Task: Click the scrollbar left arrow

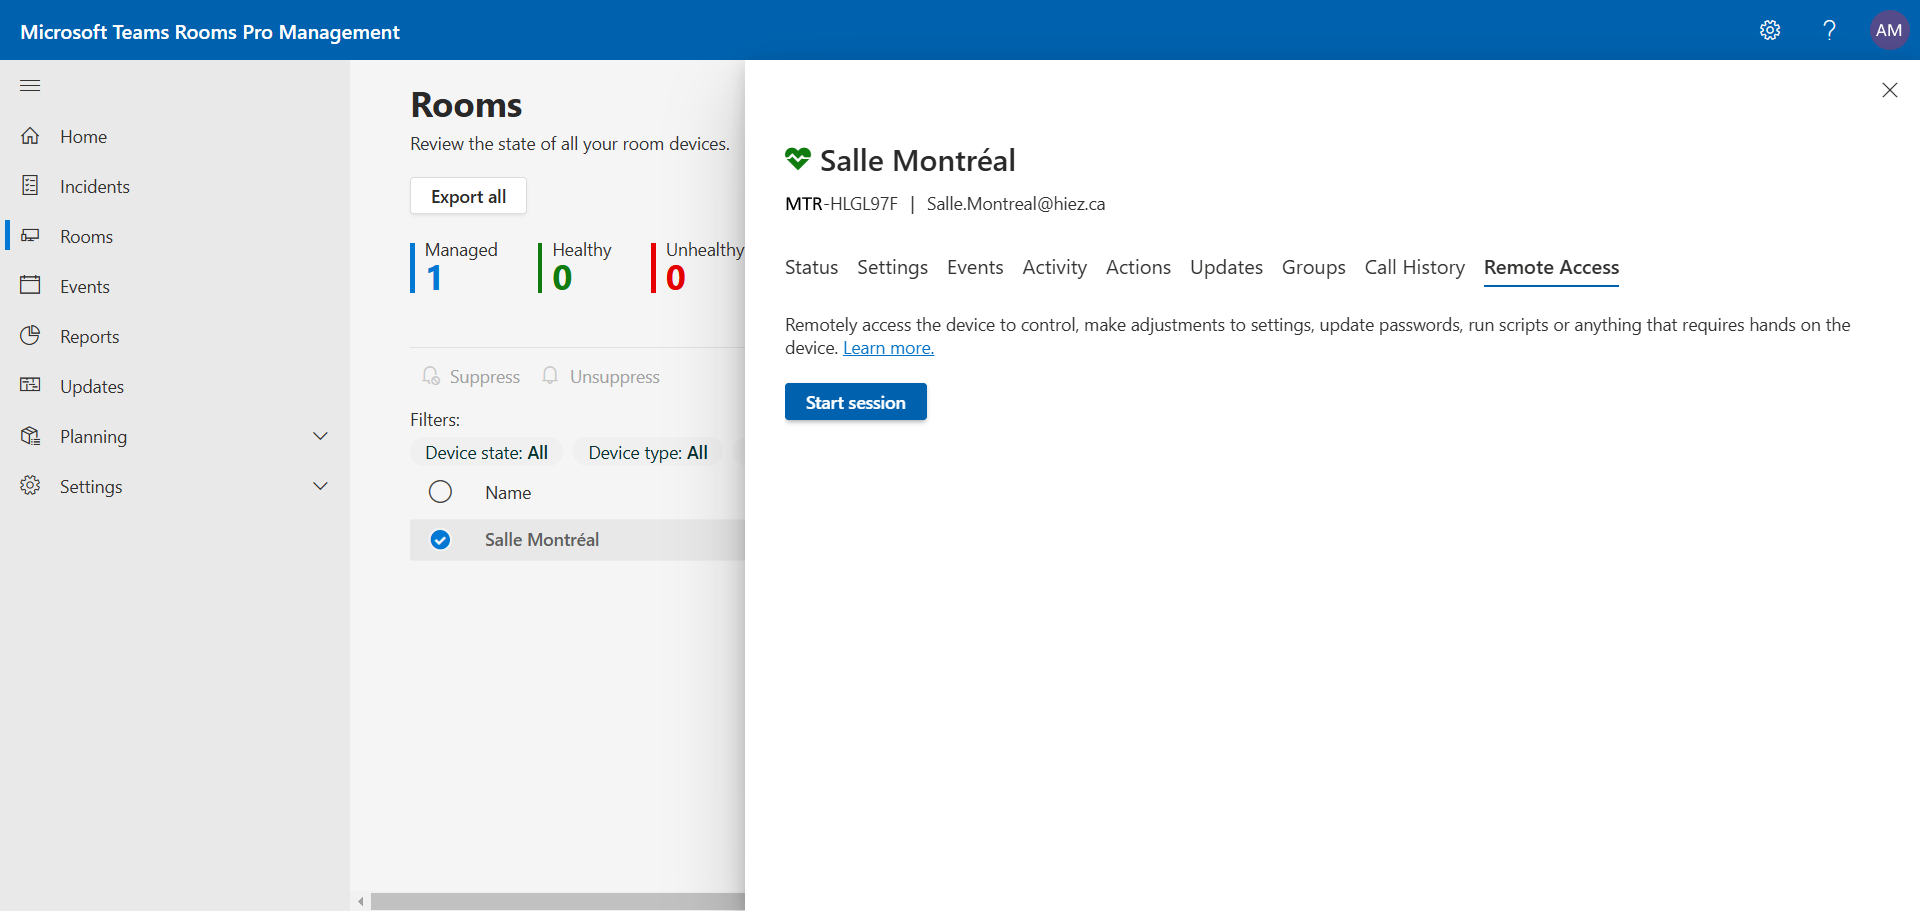Action: click(x=361, y=902)
